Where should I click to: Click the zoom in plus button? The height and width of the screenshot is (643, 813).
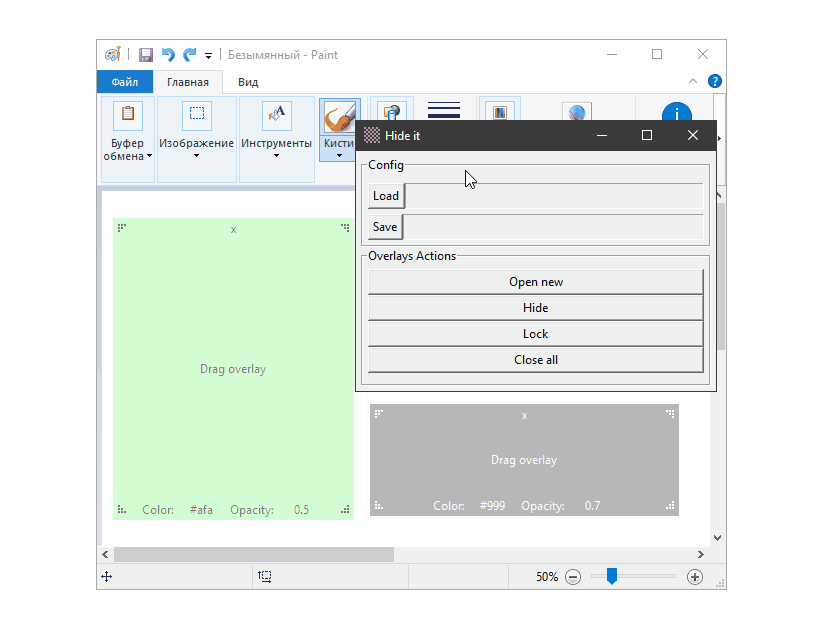695,577
